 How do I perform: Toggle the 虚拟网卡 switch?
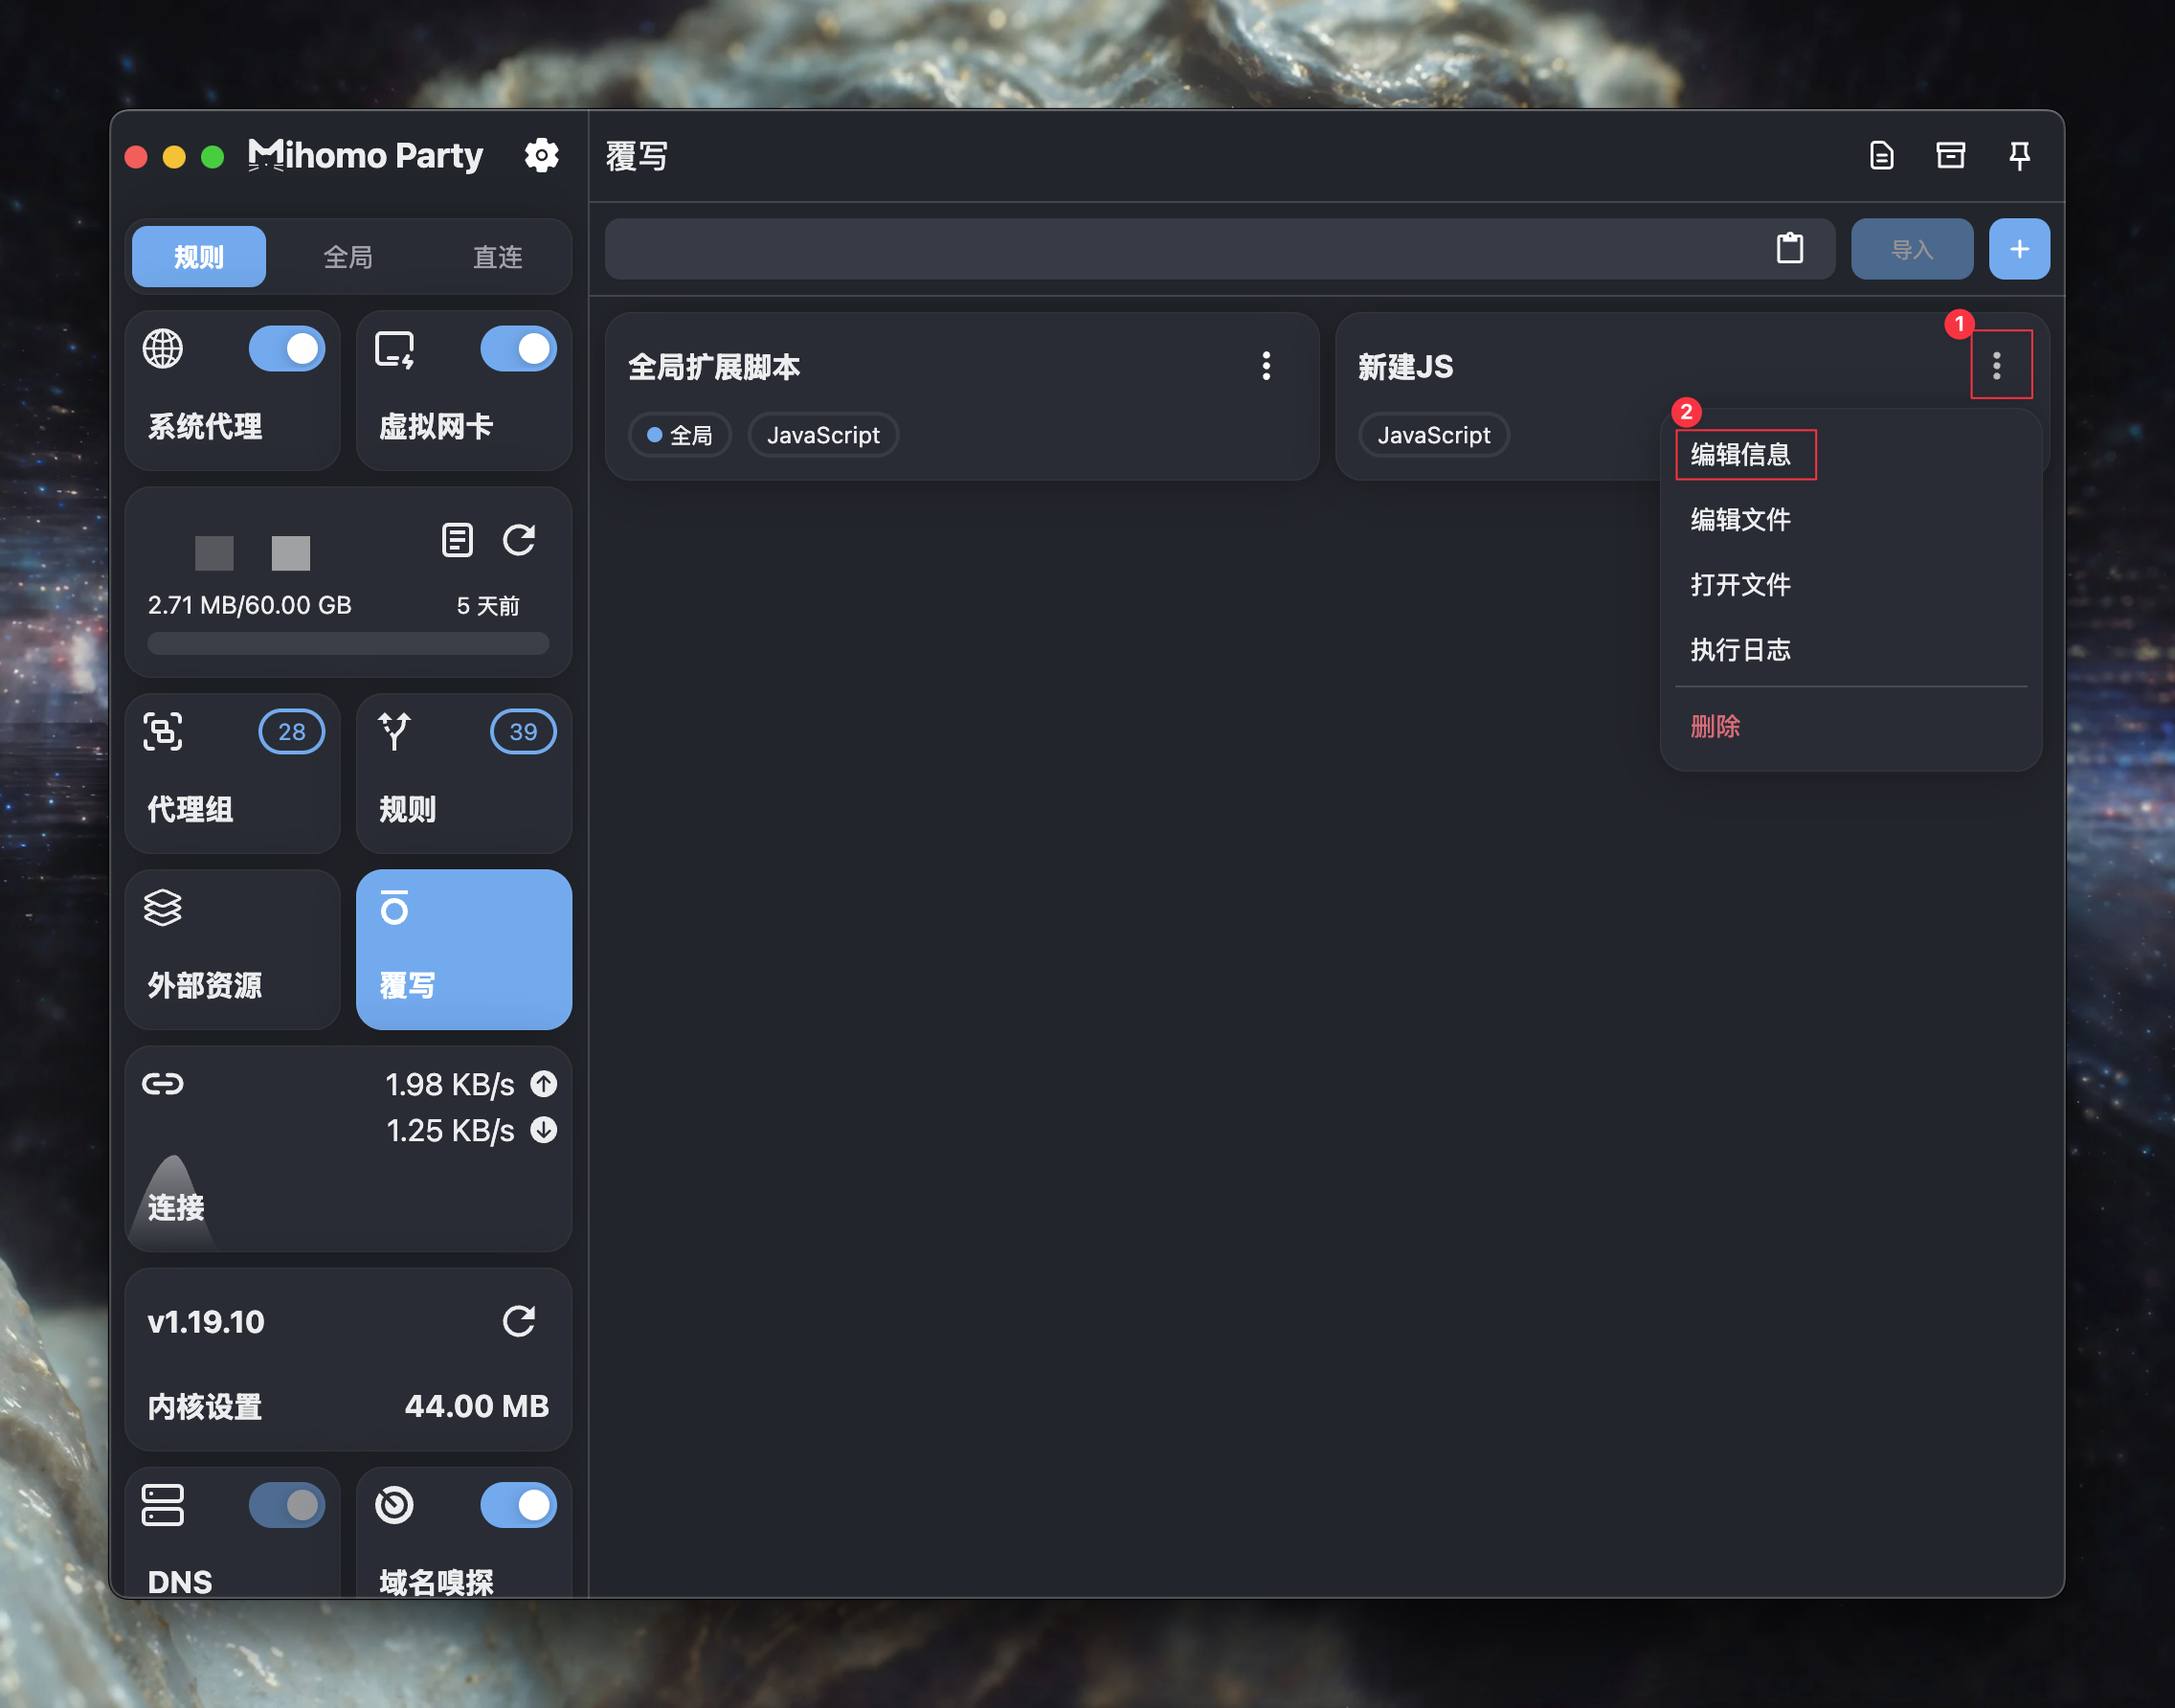518,349
